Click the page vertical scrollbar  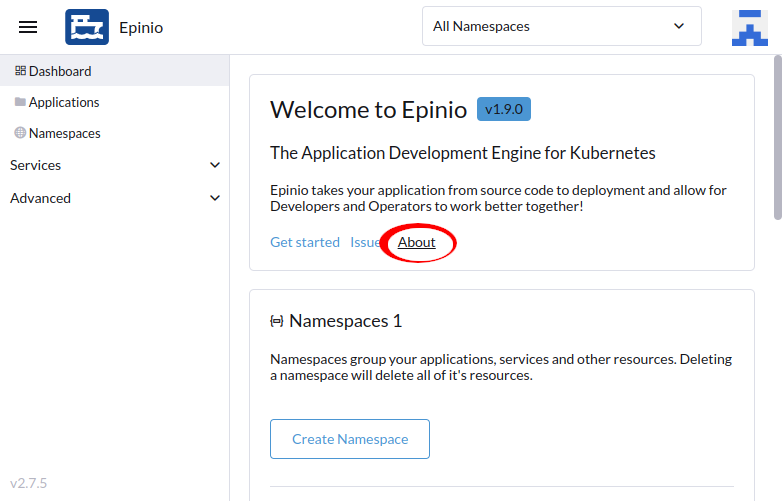point(778,137)
